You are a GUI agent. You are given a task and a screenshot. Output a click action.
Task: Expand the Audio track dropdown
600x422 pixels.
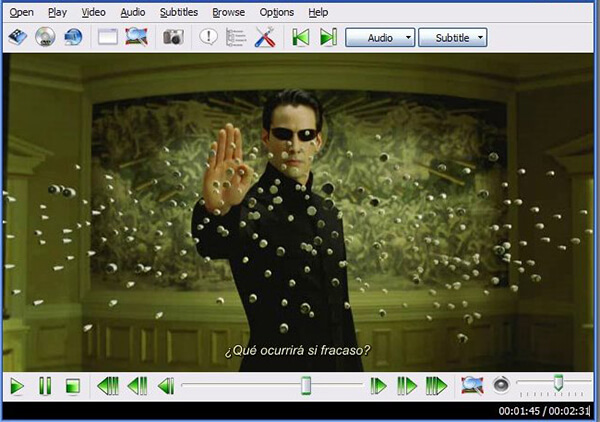point(380,37)
